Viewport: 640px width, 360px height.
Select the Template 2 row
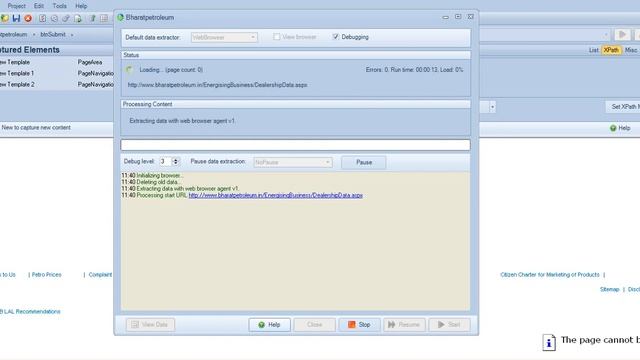coord(57,84)
